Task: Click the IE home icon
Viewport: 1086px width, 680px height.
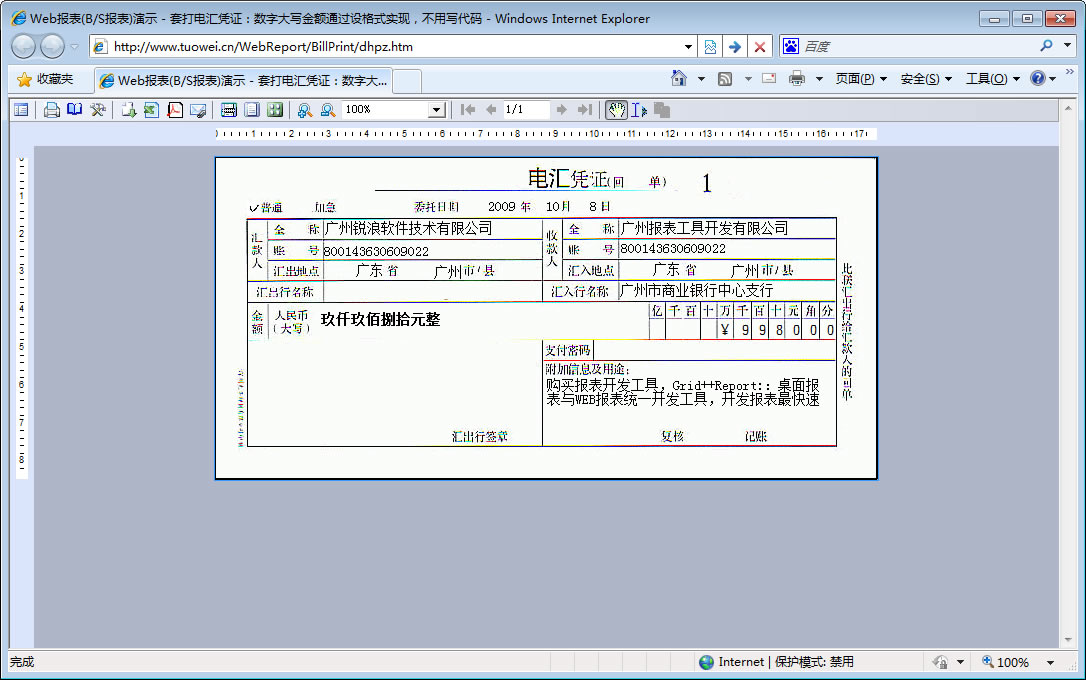Action: 679,79
